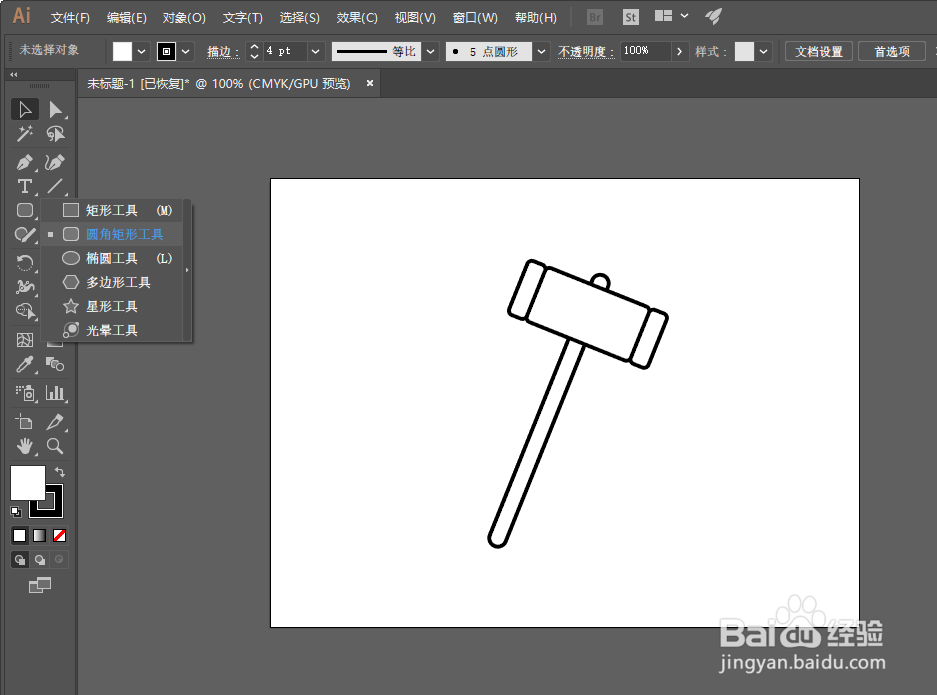The image size is (937, 695).
Task: Click the 文档设置 button
Action: (x=819, y=51)
